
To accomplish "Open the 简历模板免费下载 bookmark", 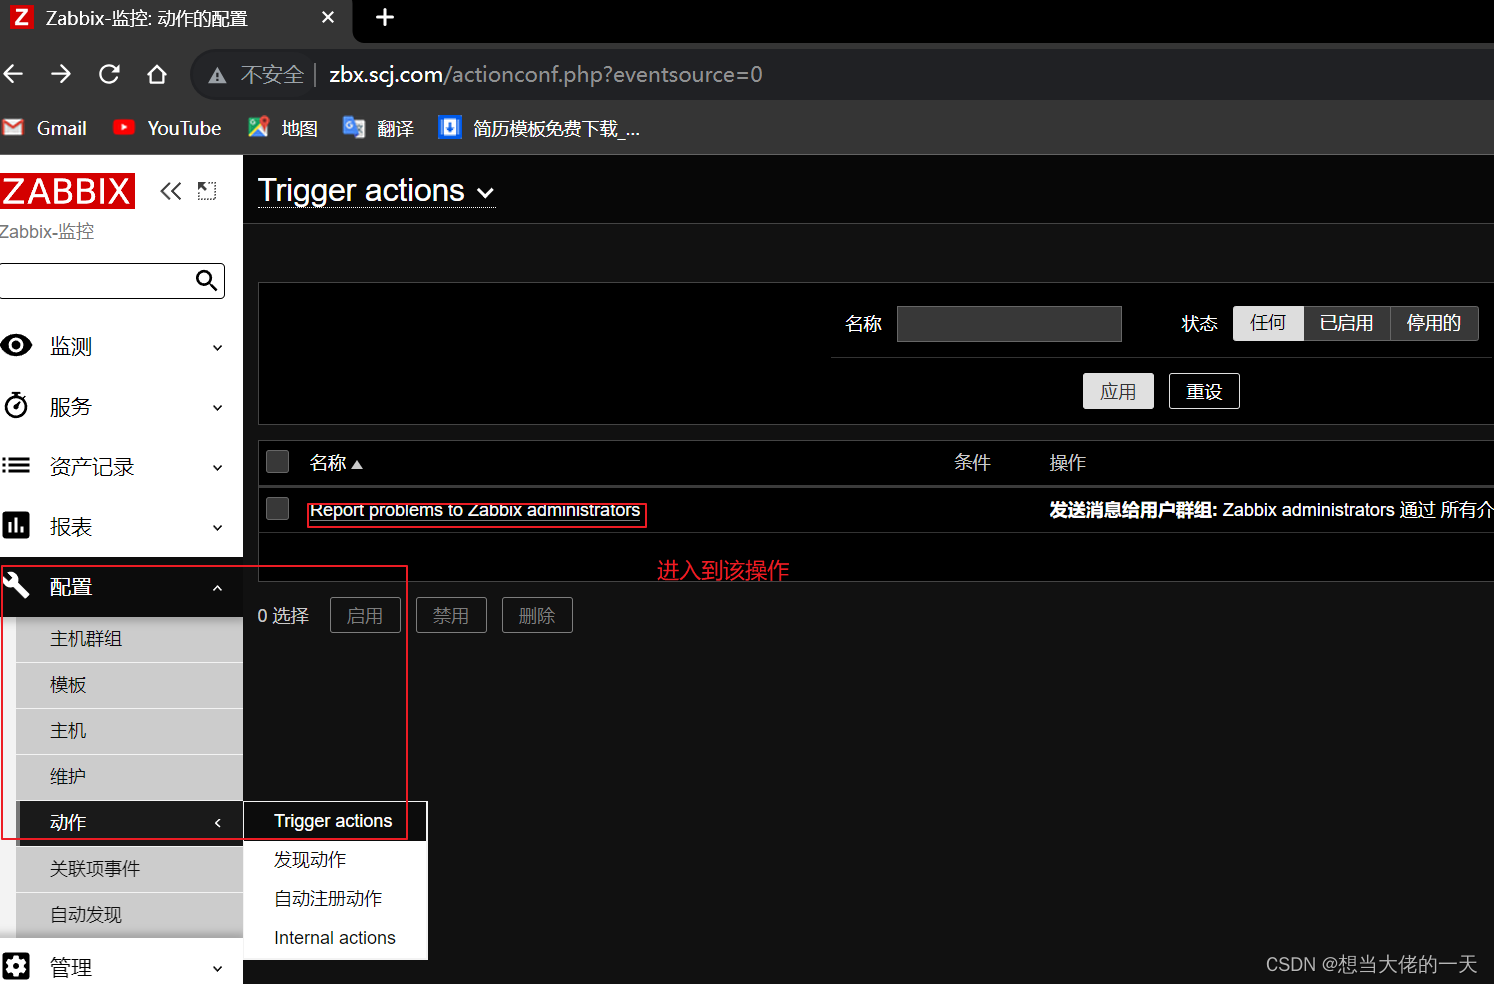I will pyautogui.click(x=539, y=128).
